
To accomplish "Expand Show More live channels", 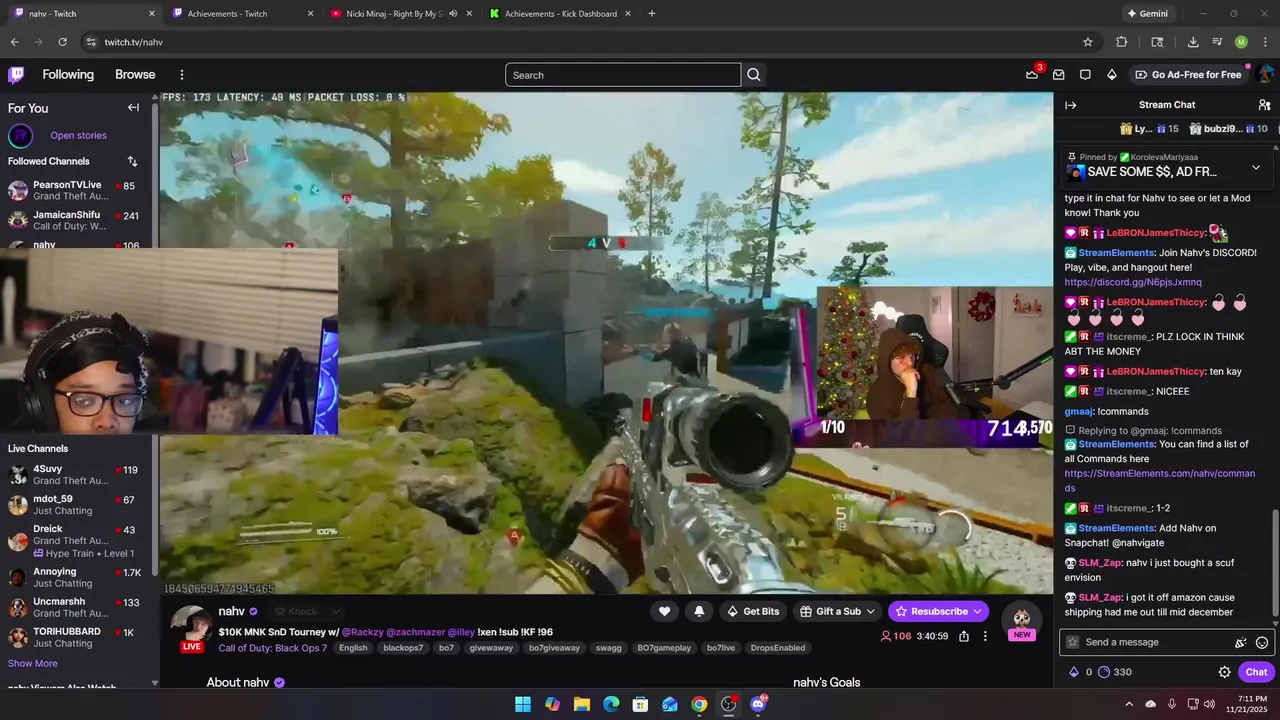I will [x=33, y=663].
